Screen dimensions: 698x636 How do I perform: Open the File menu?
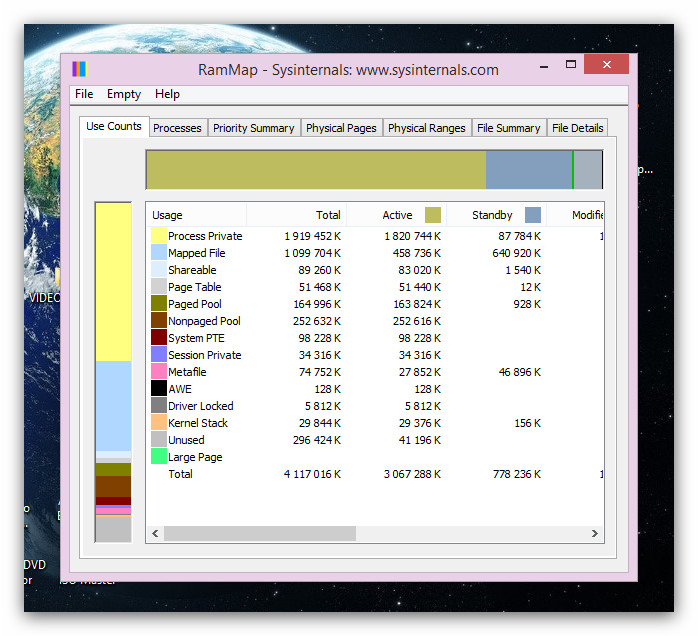point(84,94)
